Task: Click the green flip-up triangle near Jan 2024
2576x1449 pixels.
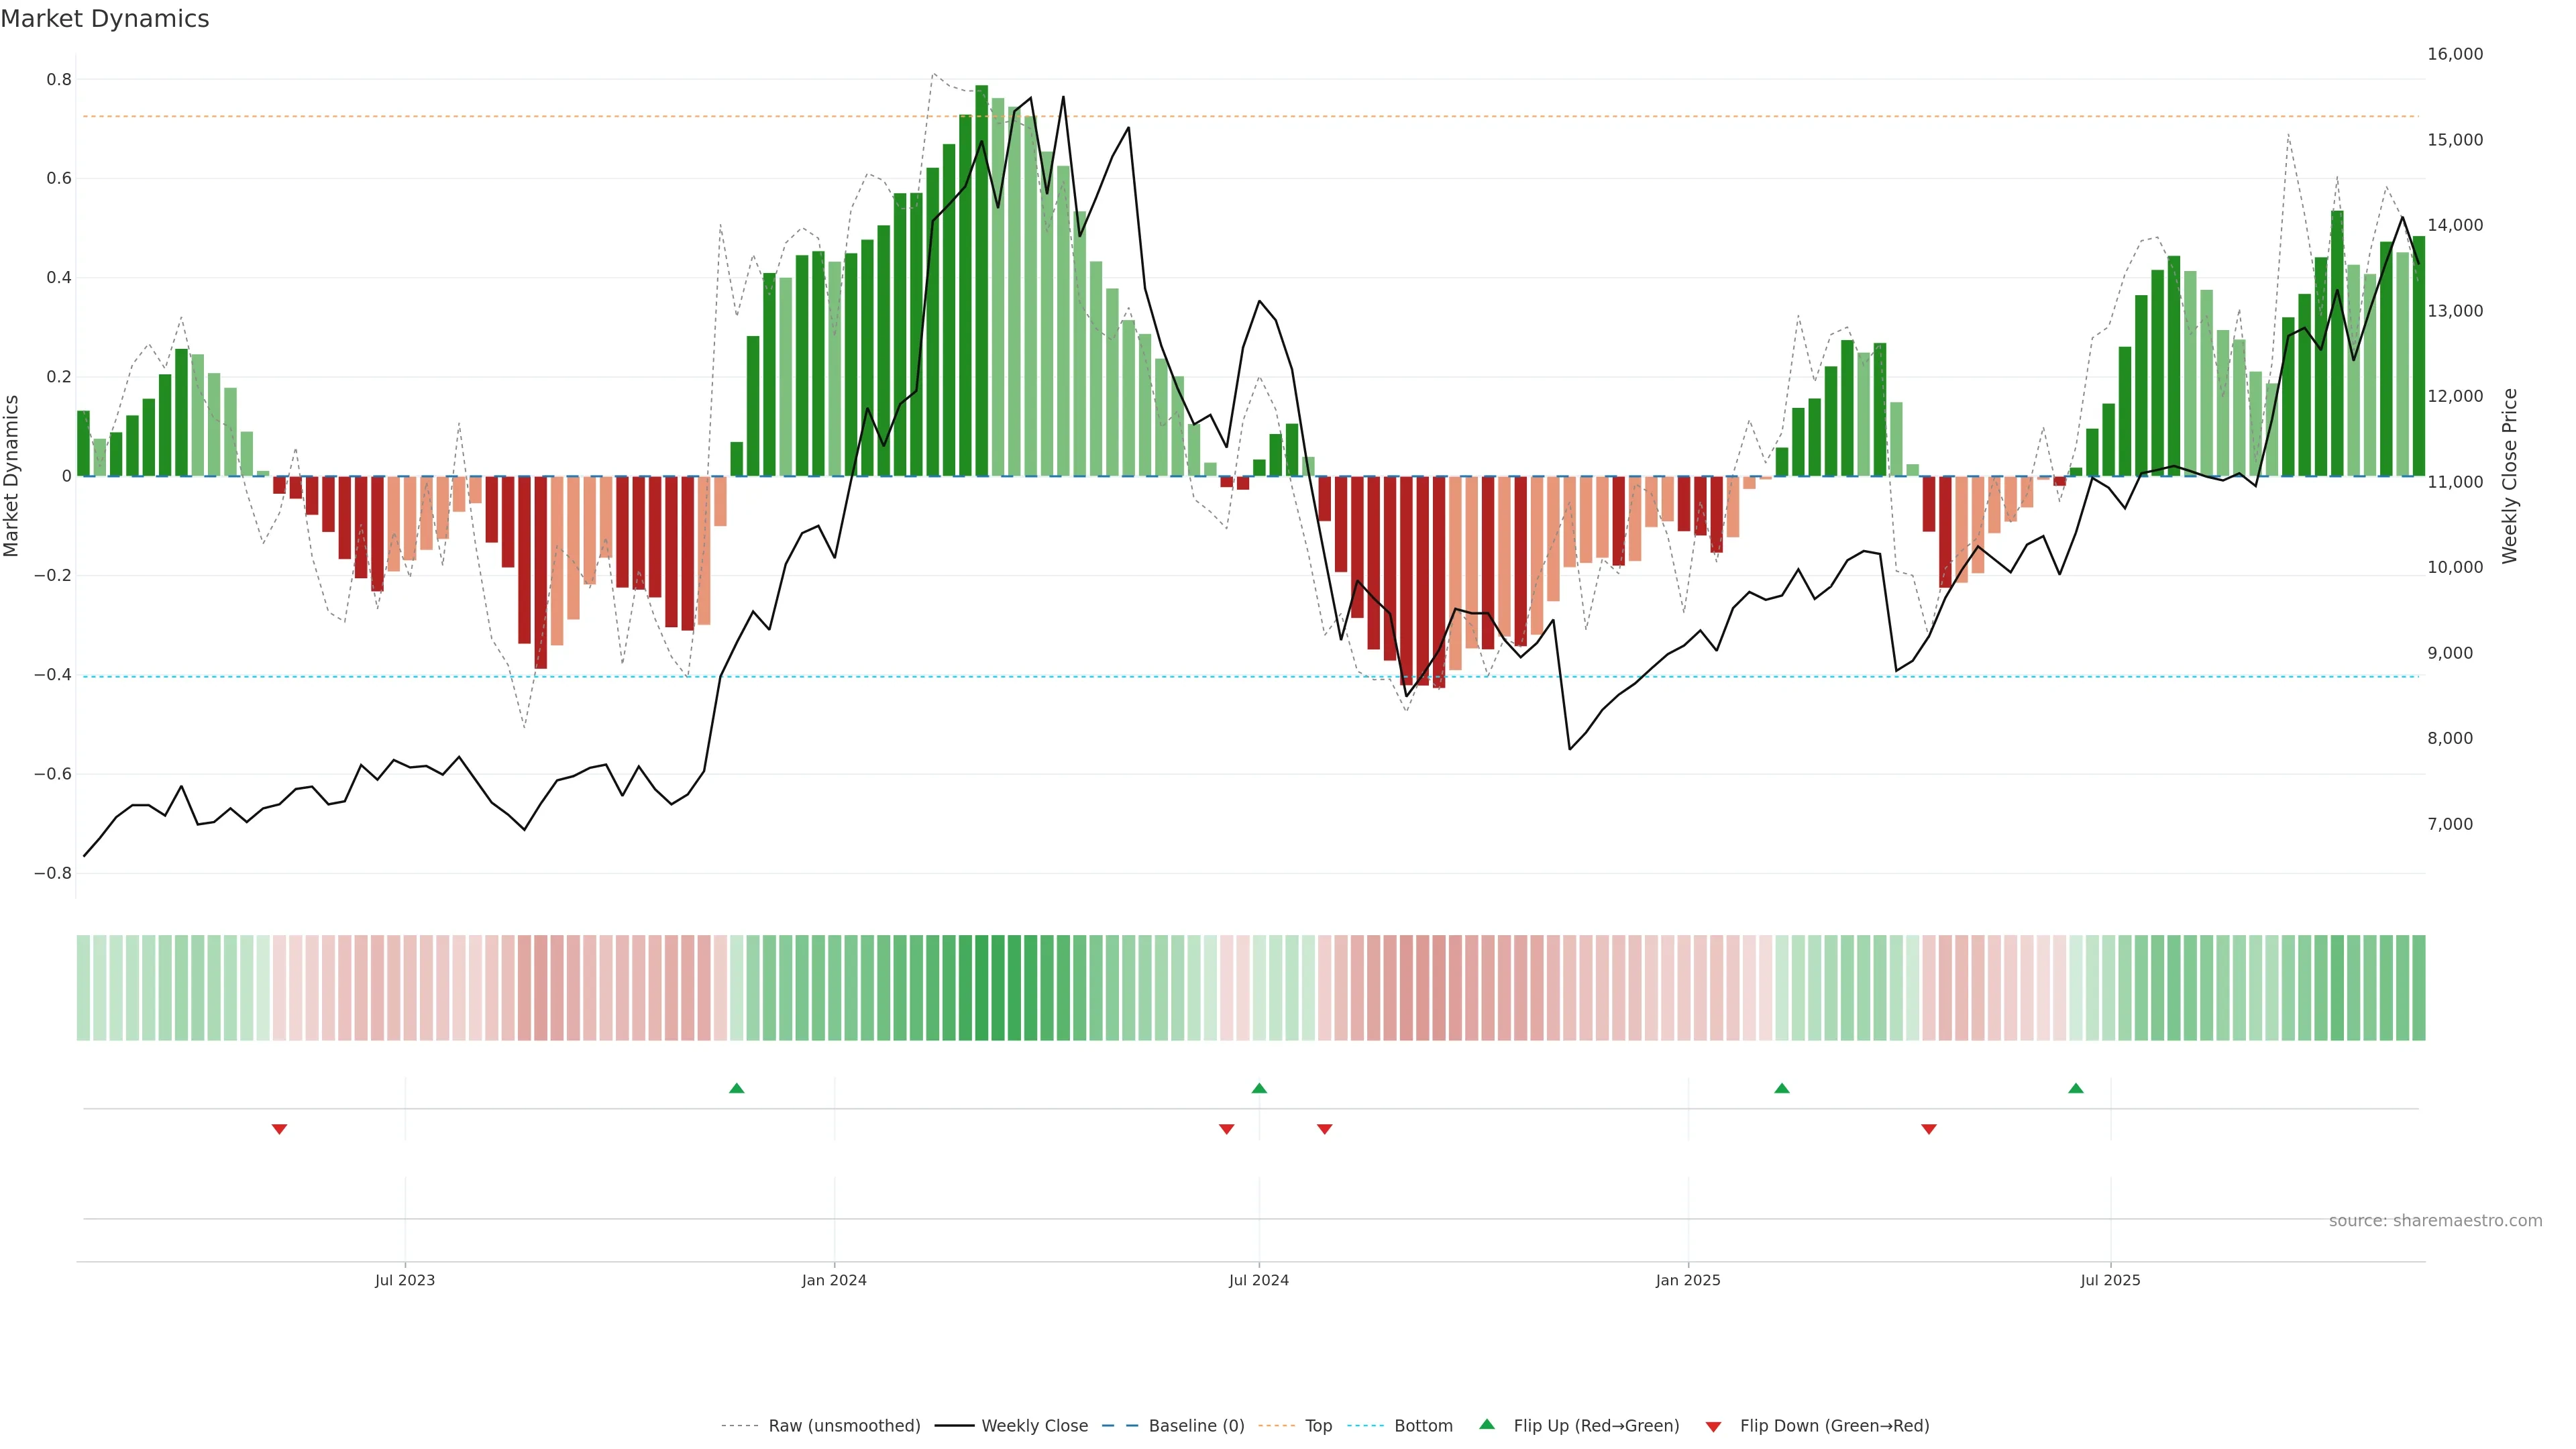Action: (737, 1088)
